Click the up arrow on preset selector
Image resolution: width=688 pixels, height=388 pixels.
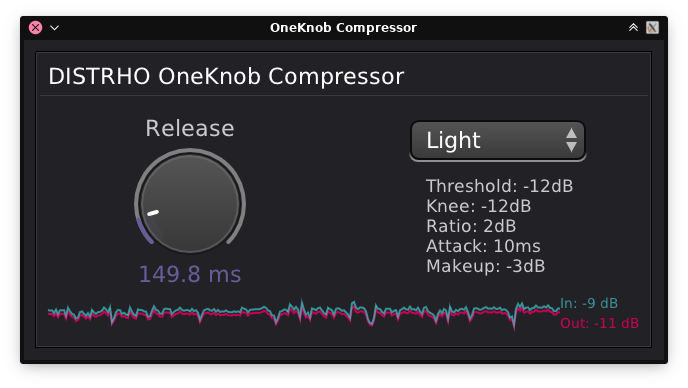tap(571, 133)
